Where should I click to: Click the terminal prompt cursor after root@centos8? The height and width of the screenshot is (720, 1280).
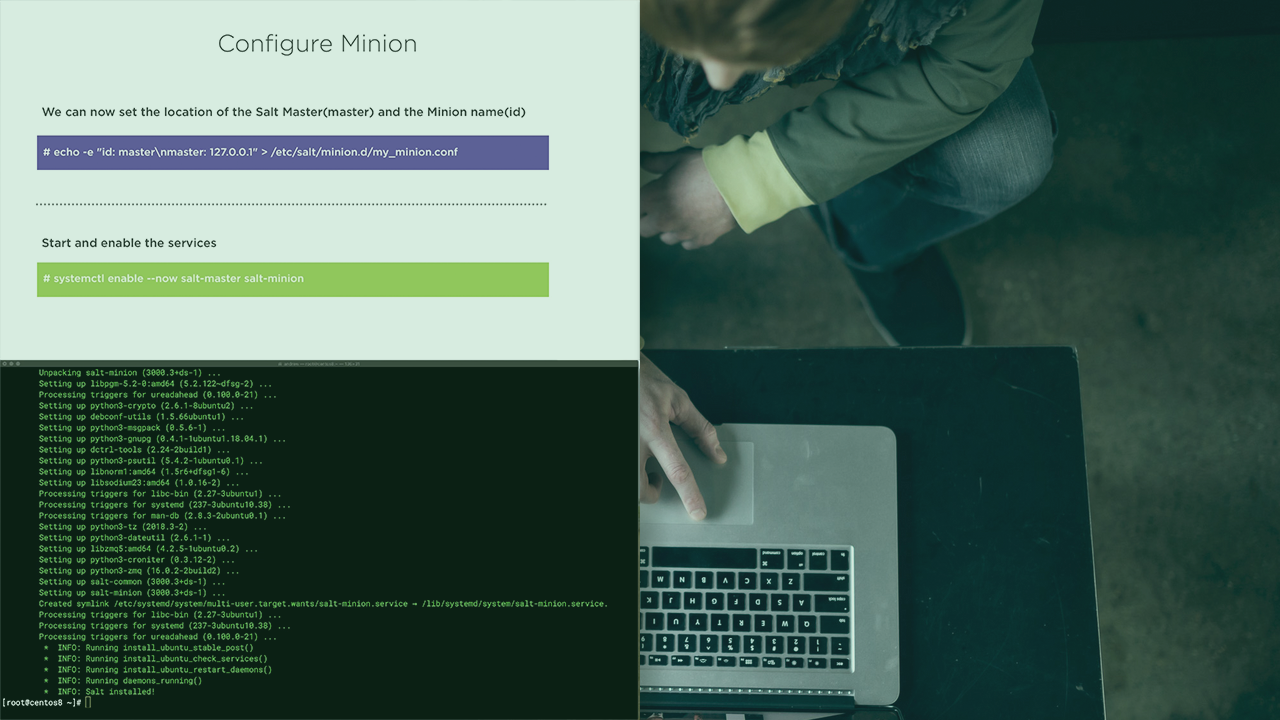(88, 703)
